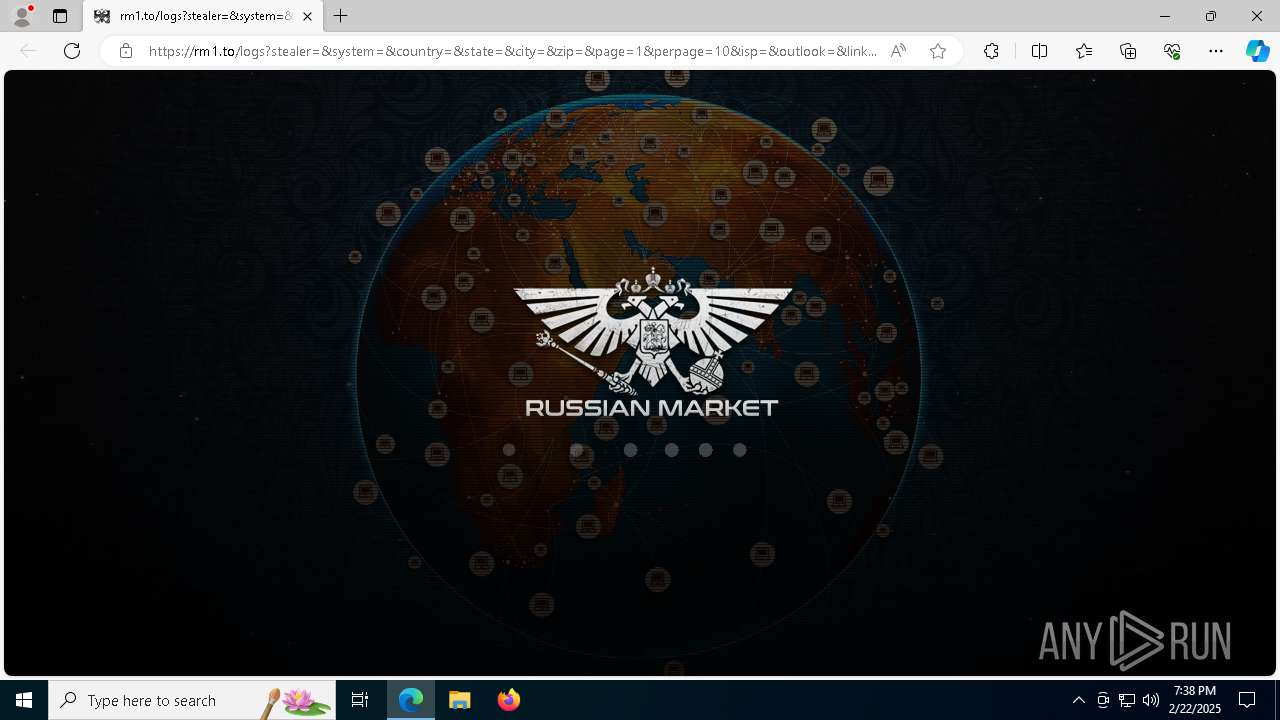
Task: Open Edge Settings and more menu
Action: pos(1216,51)
